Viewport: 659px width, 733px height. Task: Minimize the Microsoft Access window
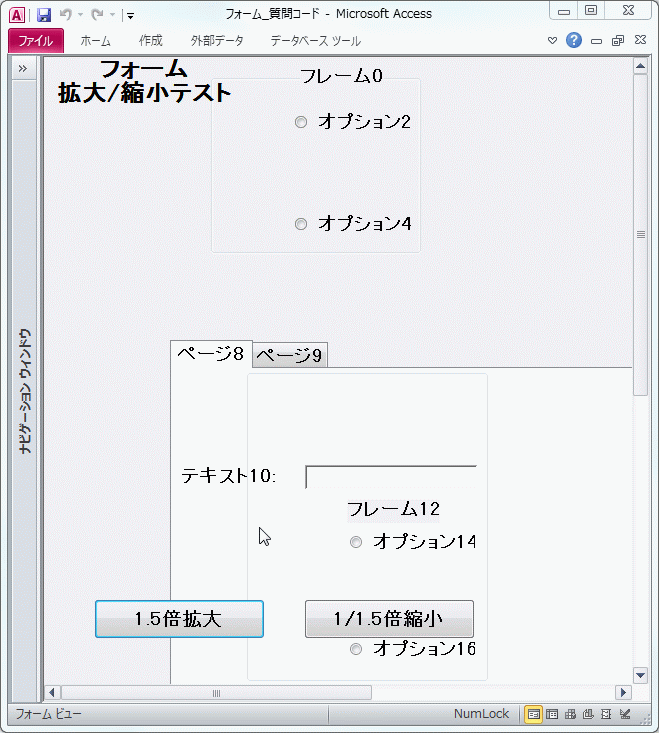pyautogui.click(x=564, y=11)
